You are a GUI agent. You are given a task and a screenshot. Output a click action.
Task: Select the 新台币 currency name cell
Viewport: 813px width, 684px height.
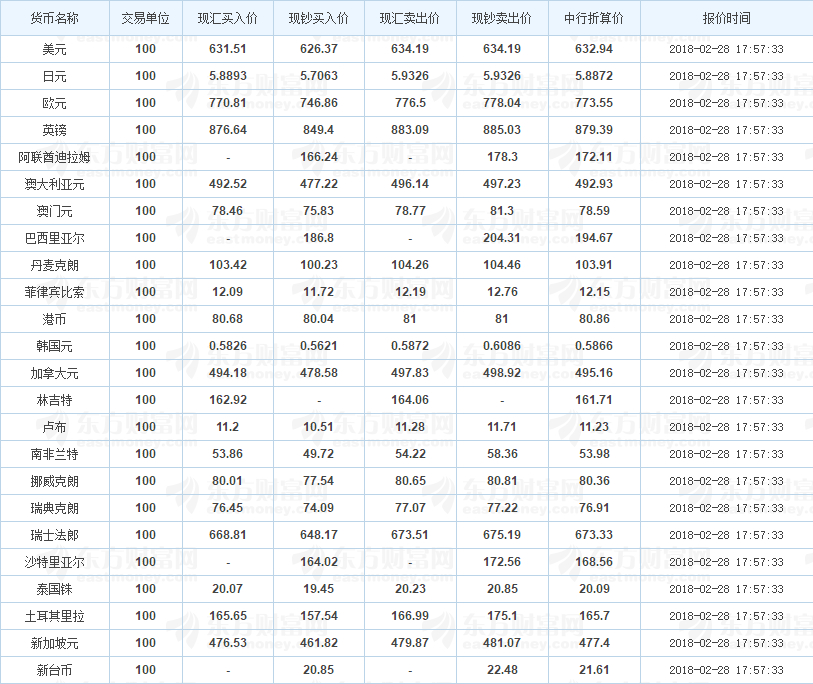[x=54, y=669]
